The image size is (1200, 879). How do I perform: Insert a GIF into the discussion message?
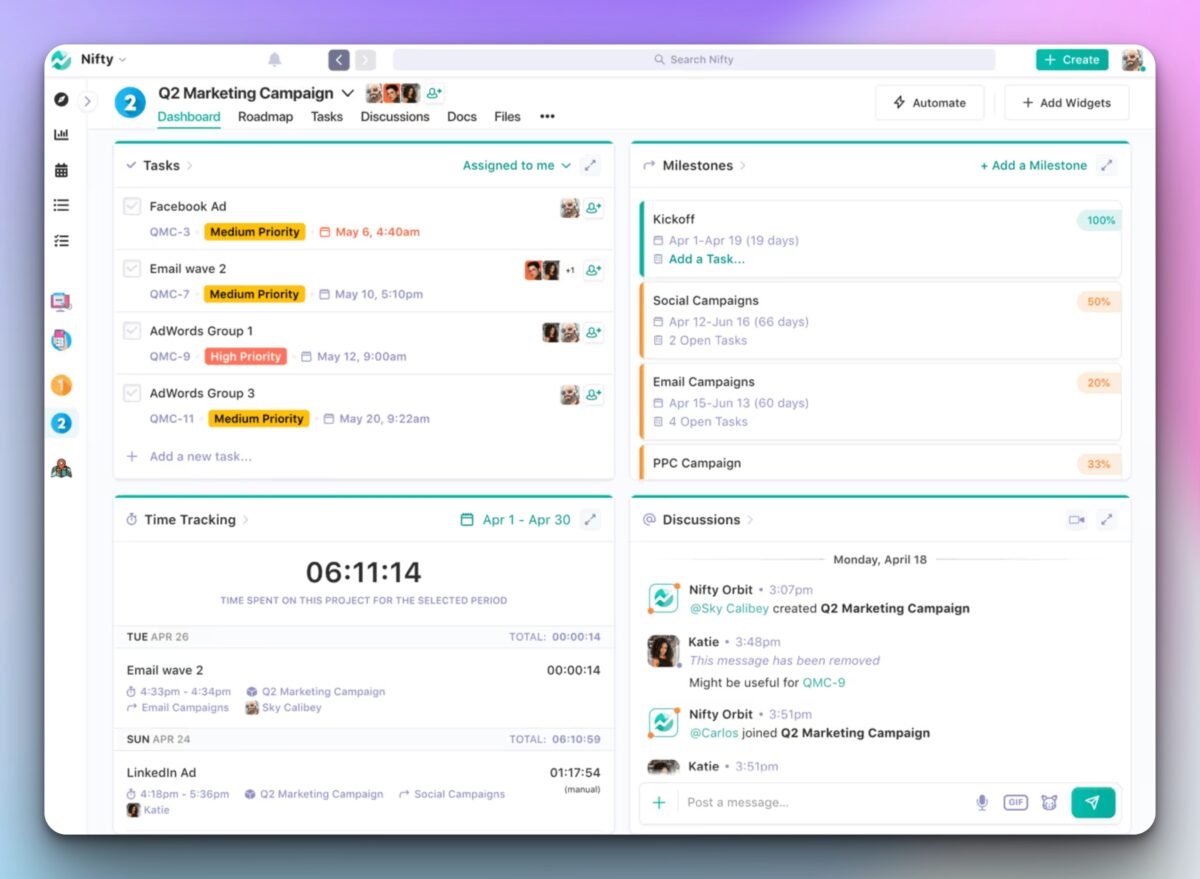point(1015,802)
